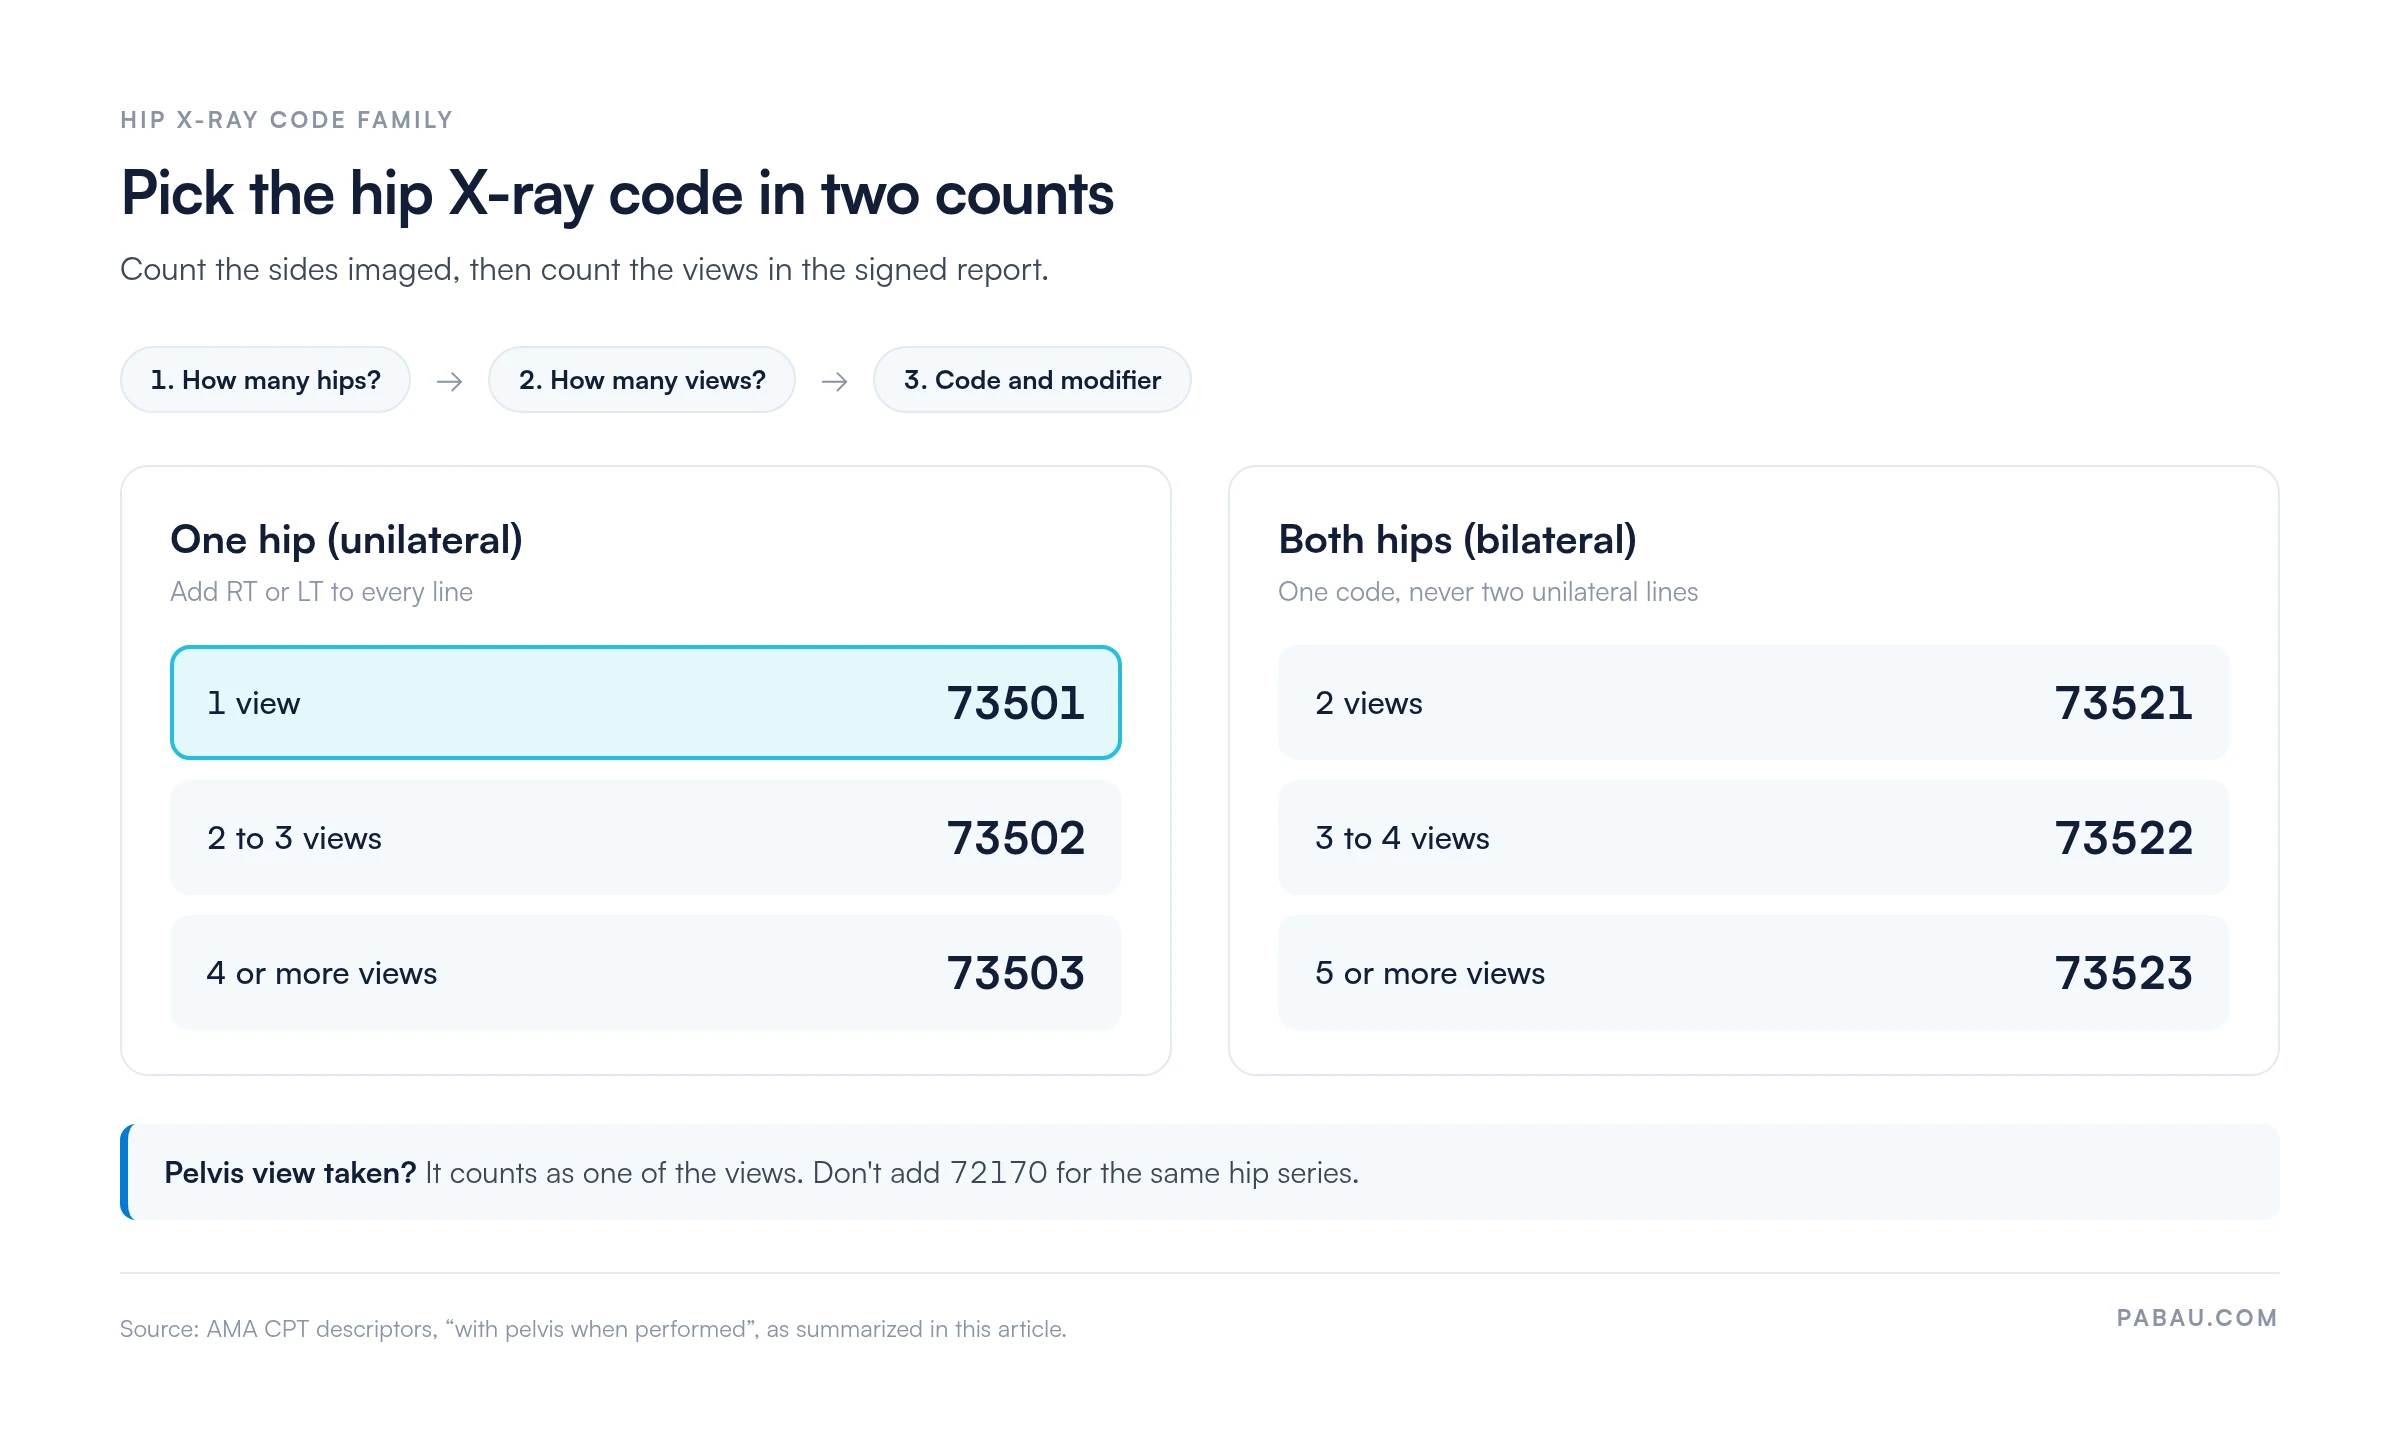Click the 'One hip (unilateral)' card heading

click(x=347, y=540)
